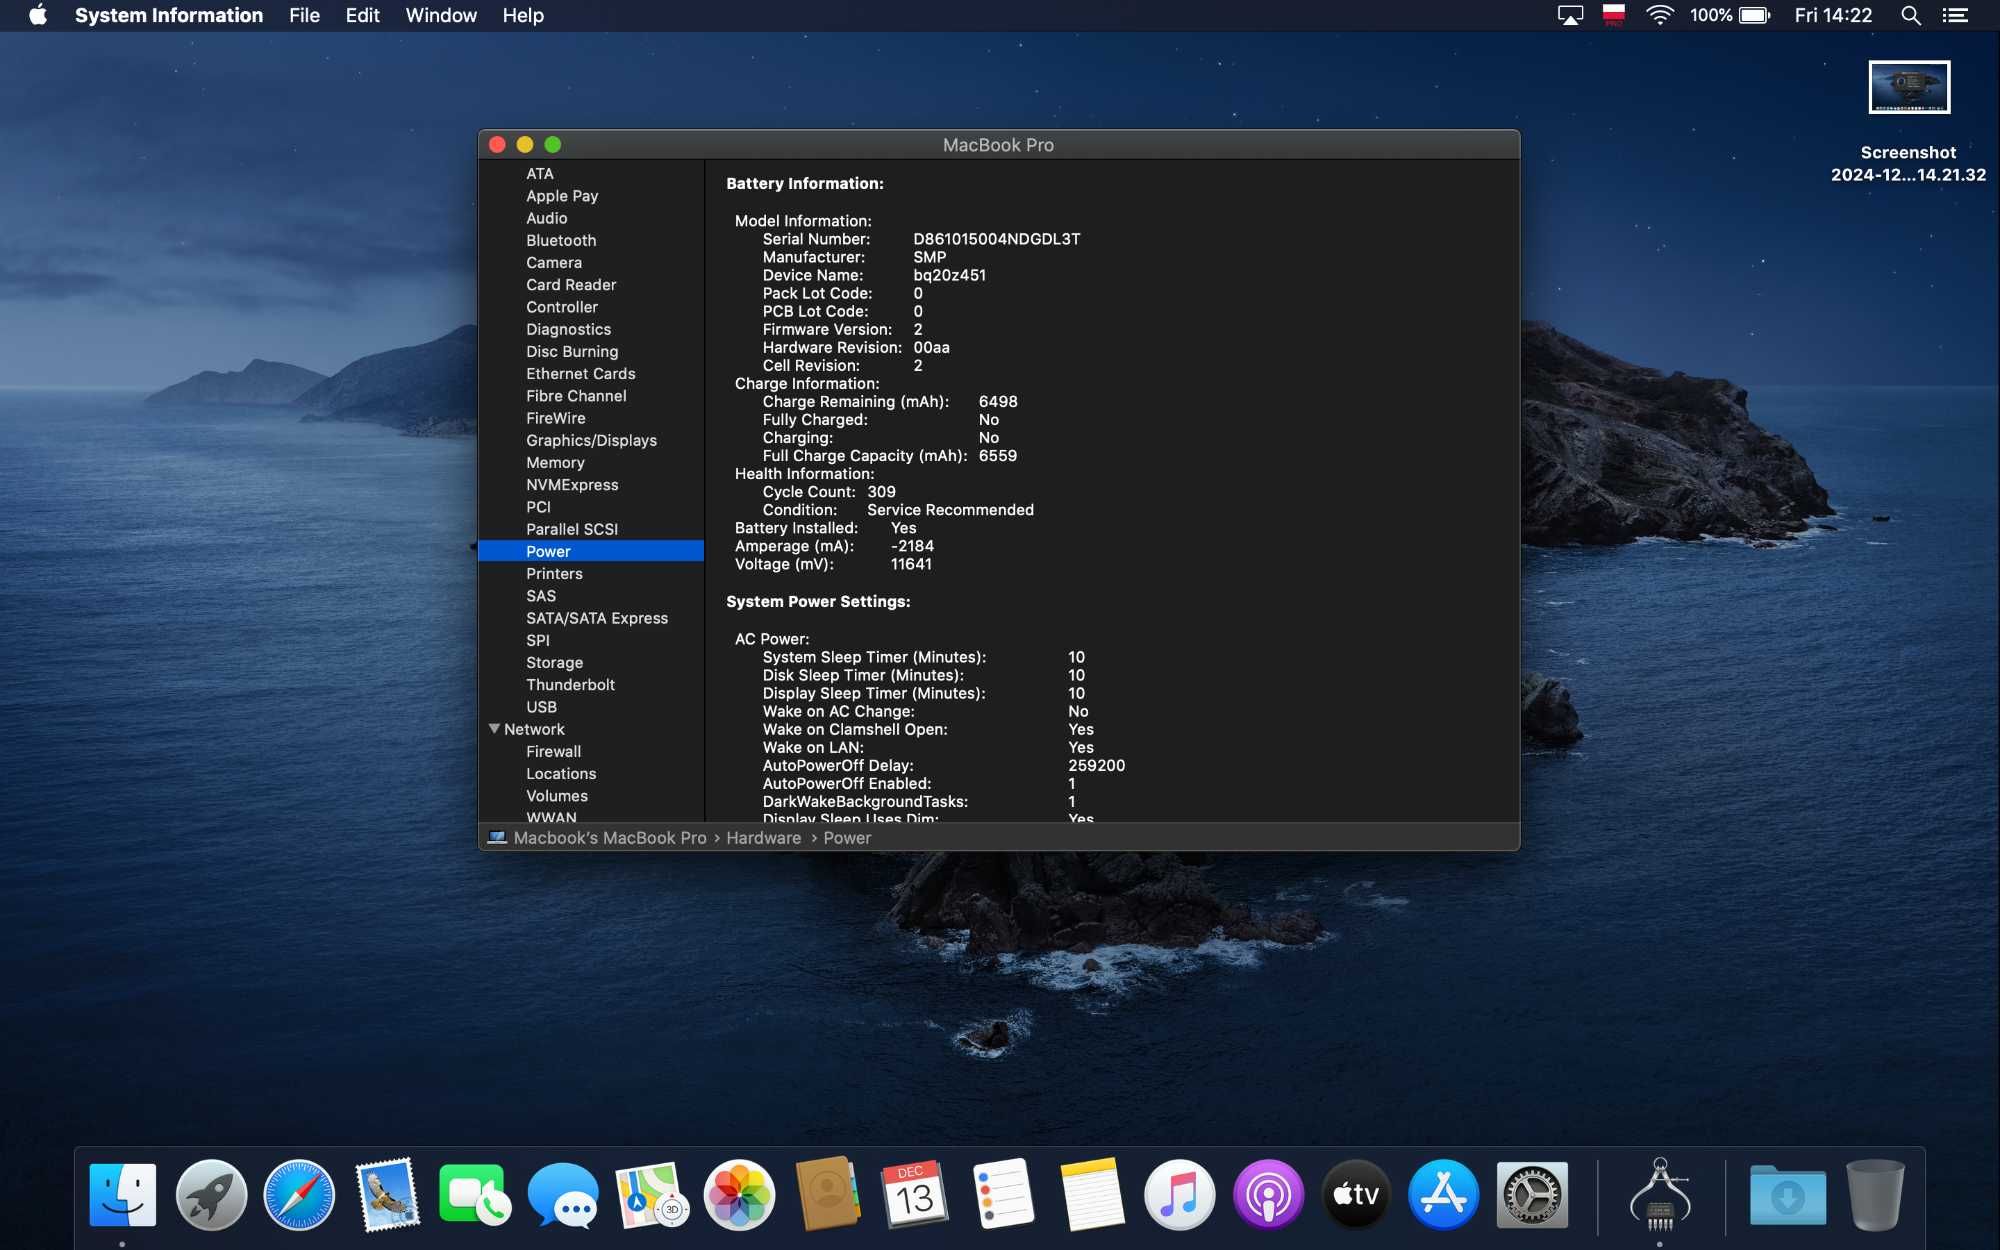Image resolution: width=2000 pixels, height=1250 pixels.
Task: Open the Wi-Fi status menu
Action: click(x=1660, y=15)
